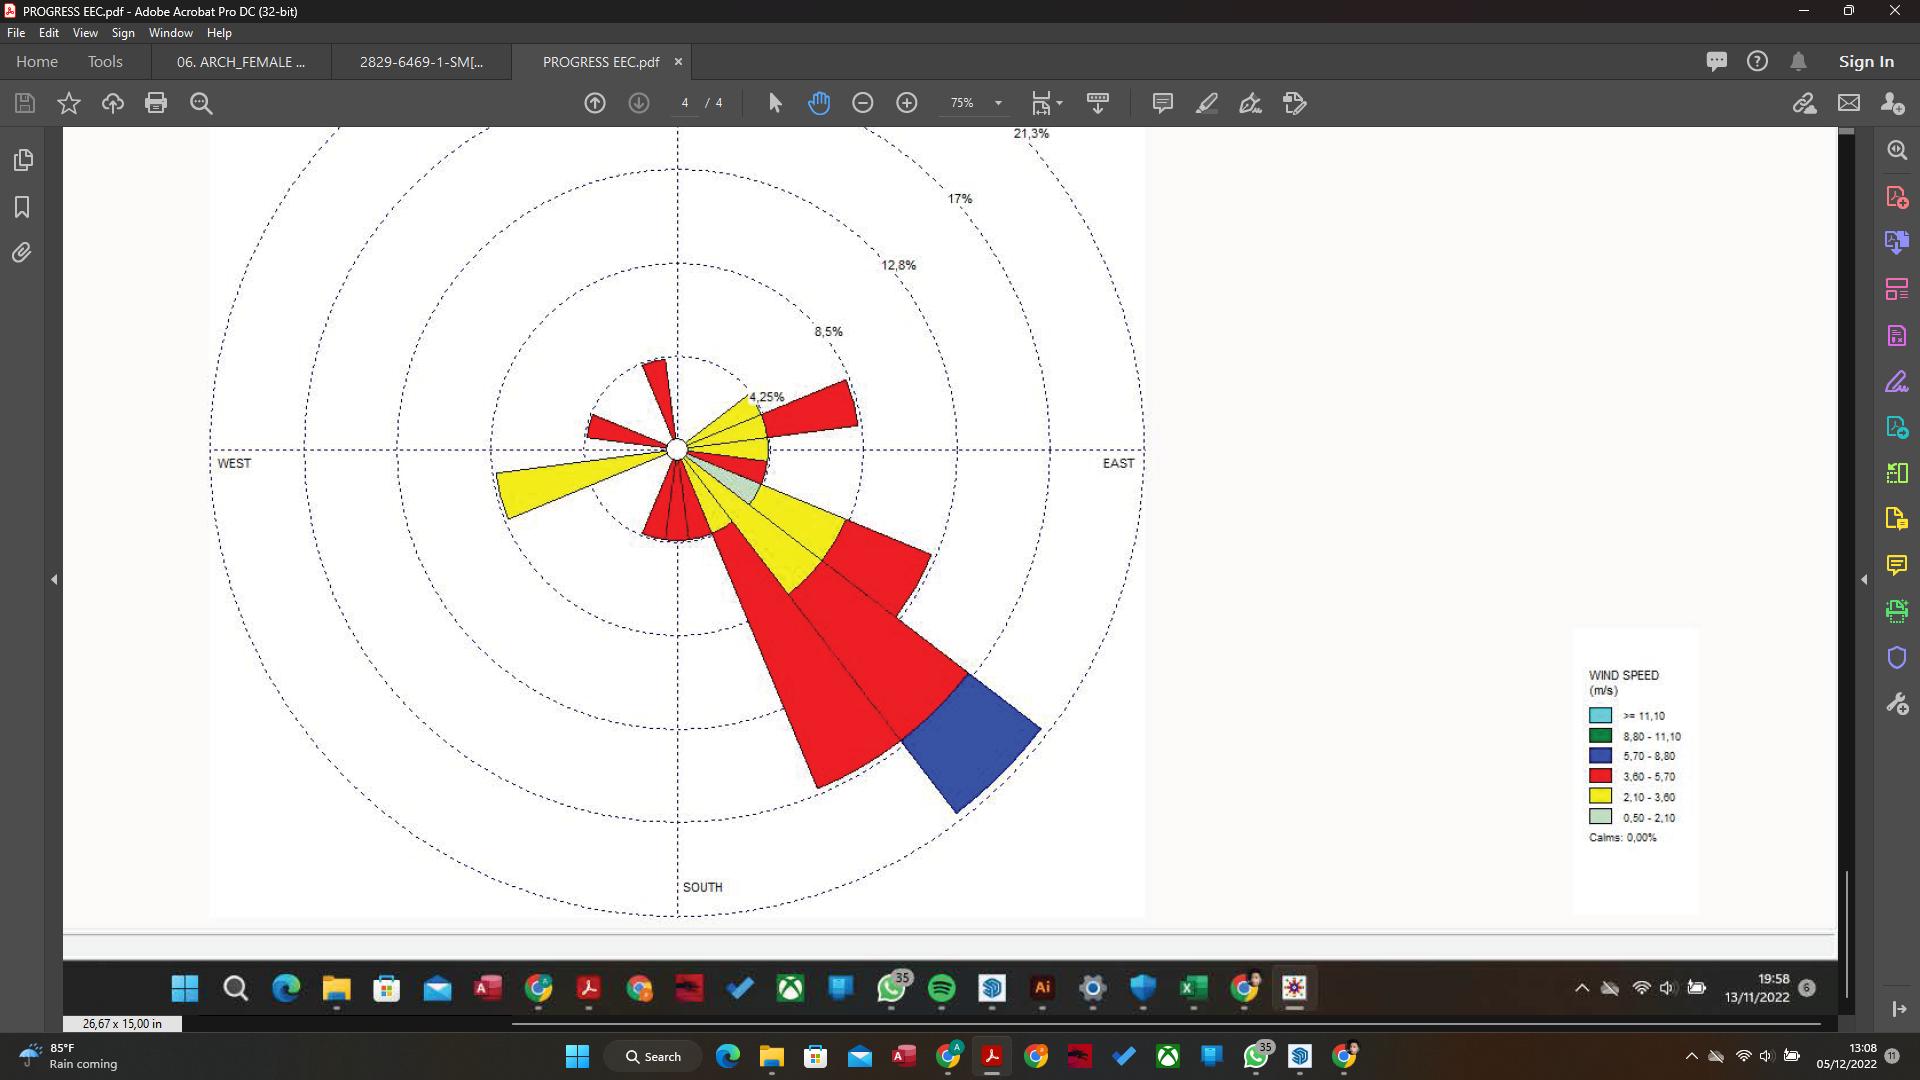Screen dimensions: 1920x1080
Task: Expand the fit page options dropdown
Action: pyautogui.click(x=1059, y=103)
